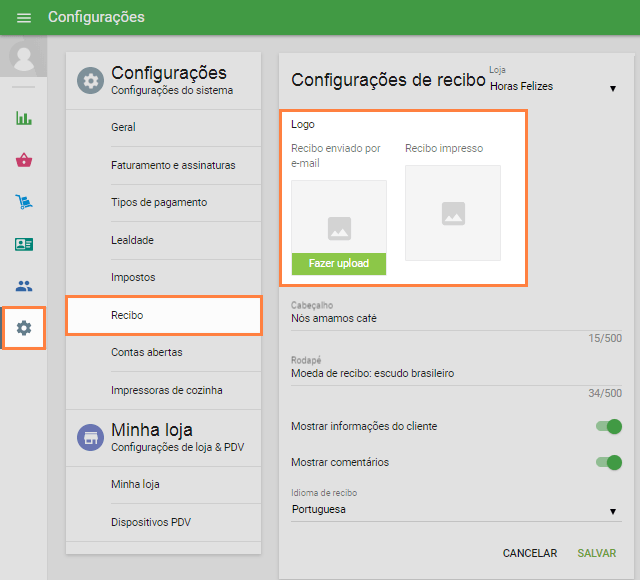Click the SALVAR button

597,553
